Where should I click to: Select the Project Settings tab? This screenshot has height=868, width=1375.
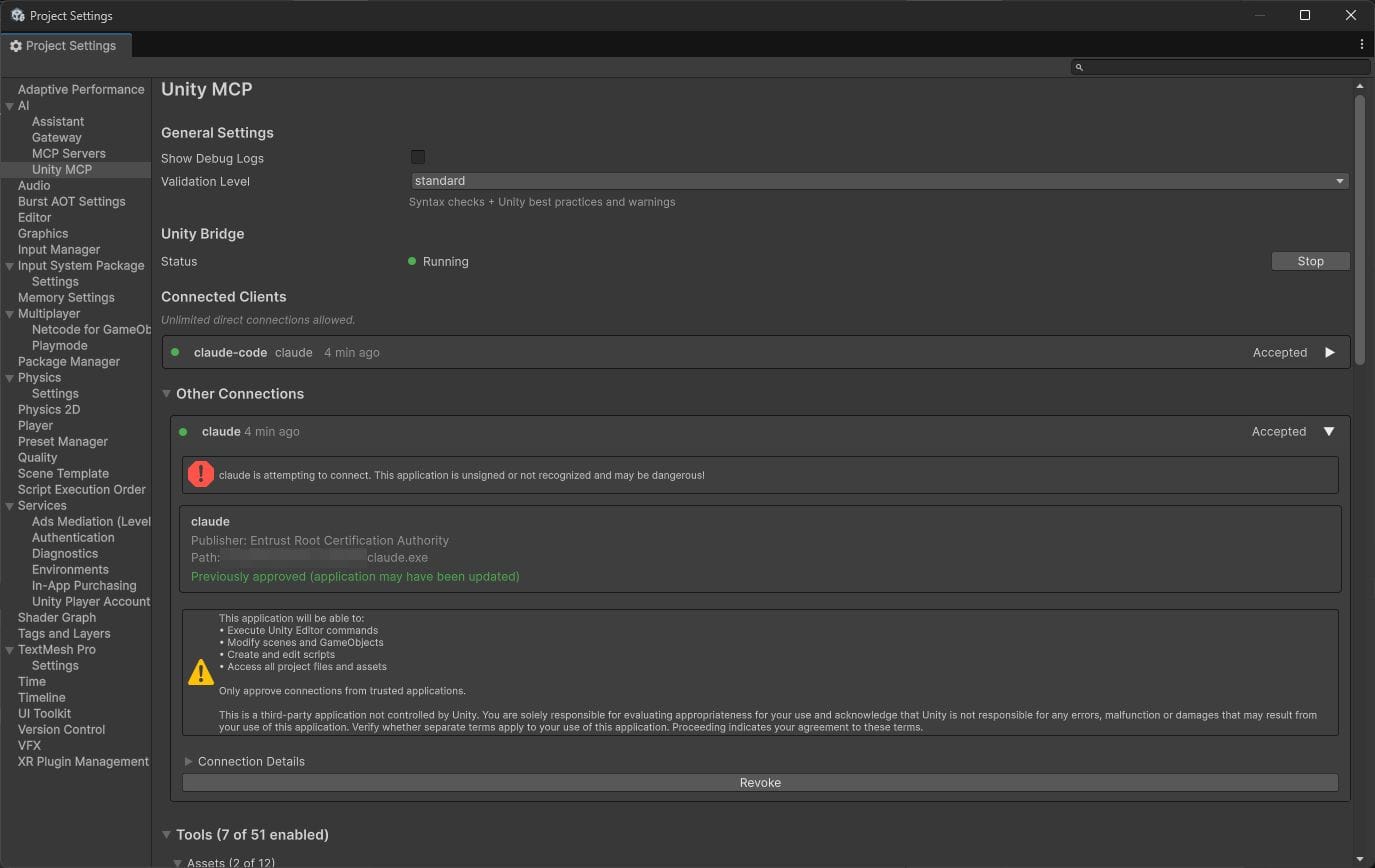65,45
